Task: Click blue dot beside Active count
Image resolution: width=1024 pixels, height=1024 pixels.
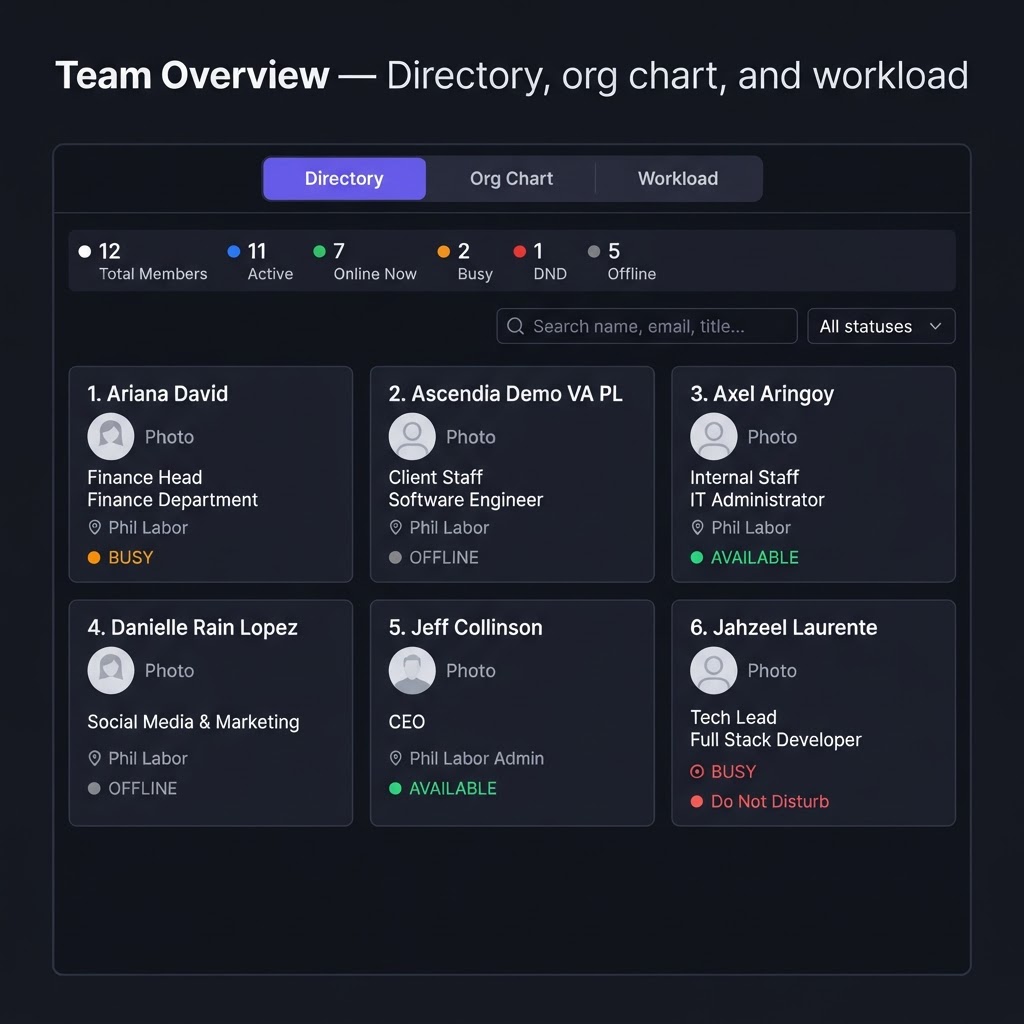Action: coord(234,251)
